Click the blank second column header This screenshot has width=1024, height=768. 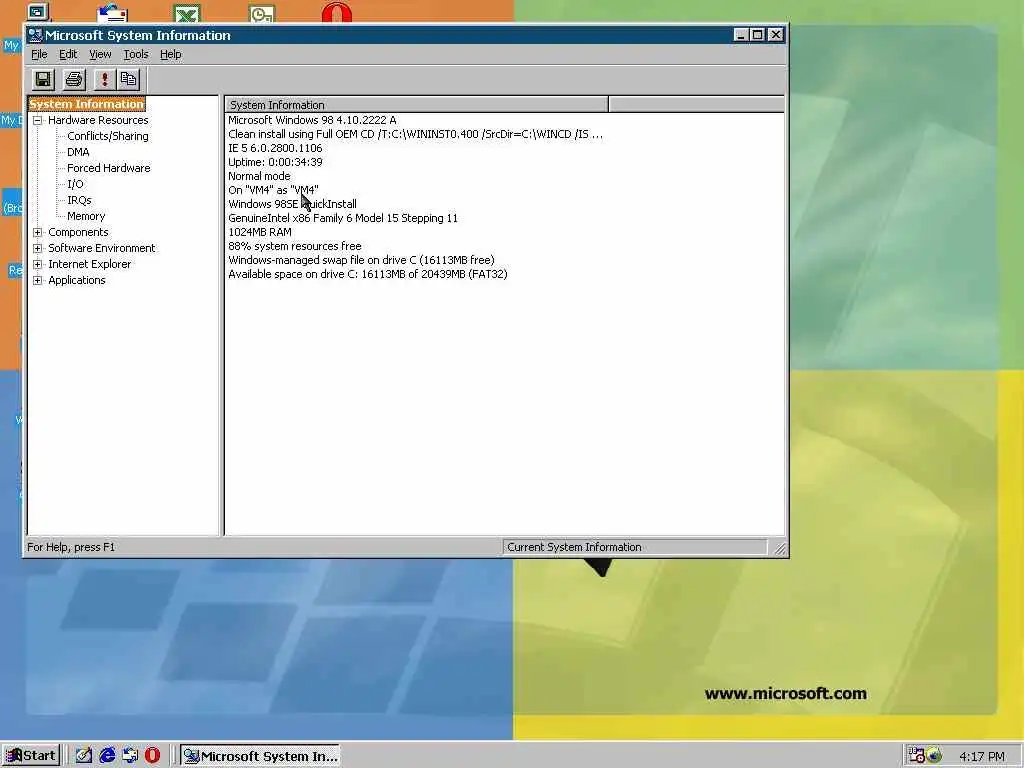[x=696, y=104]
